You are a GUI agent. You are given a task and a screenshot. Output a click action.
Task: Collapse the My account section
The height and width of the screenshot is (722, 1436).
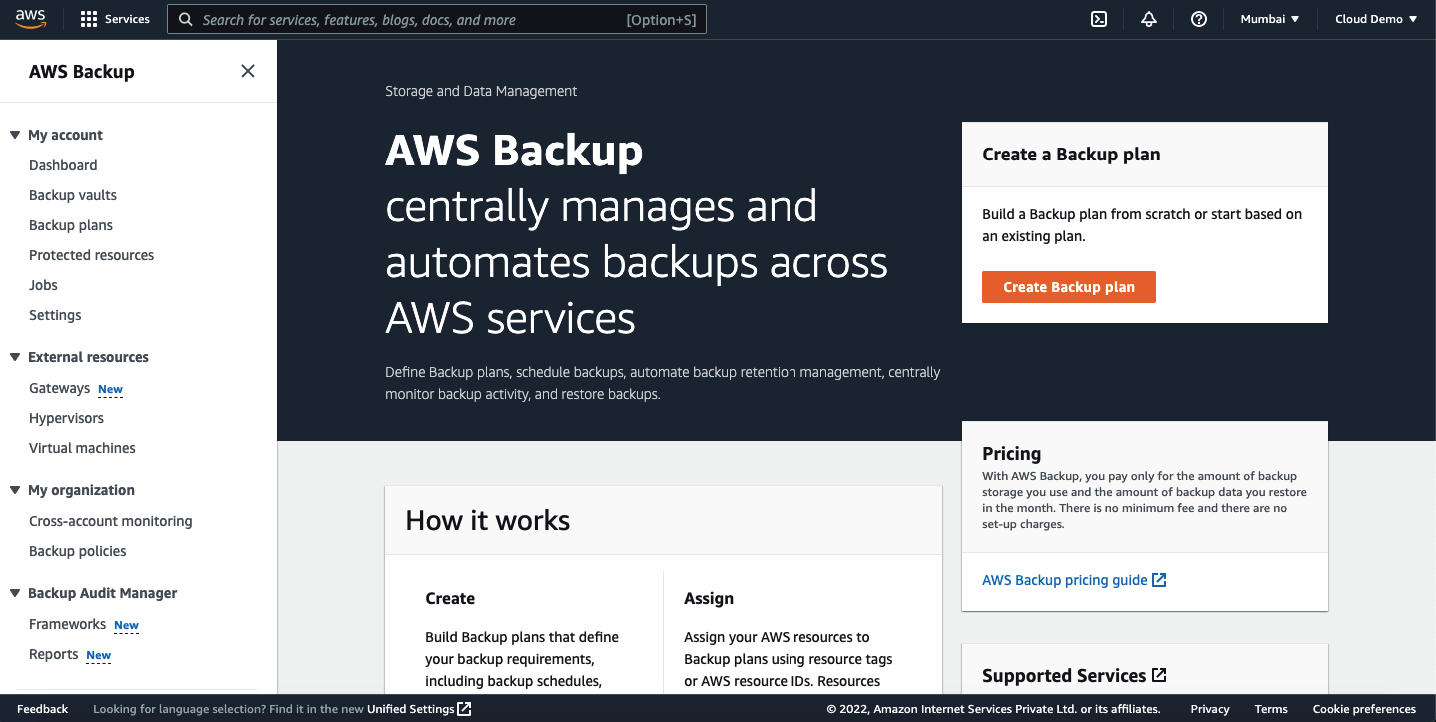pos(15,135)
